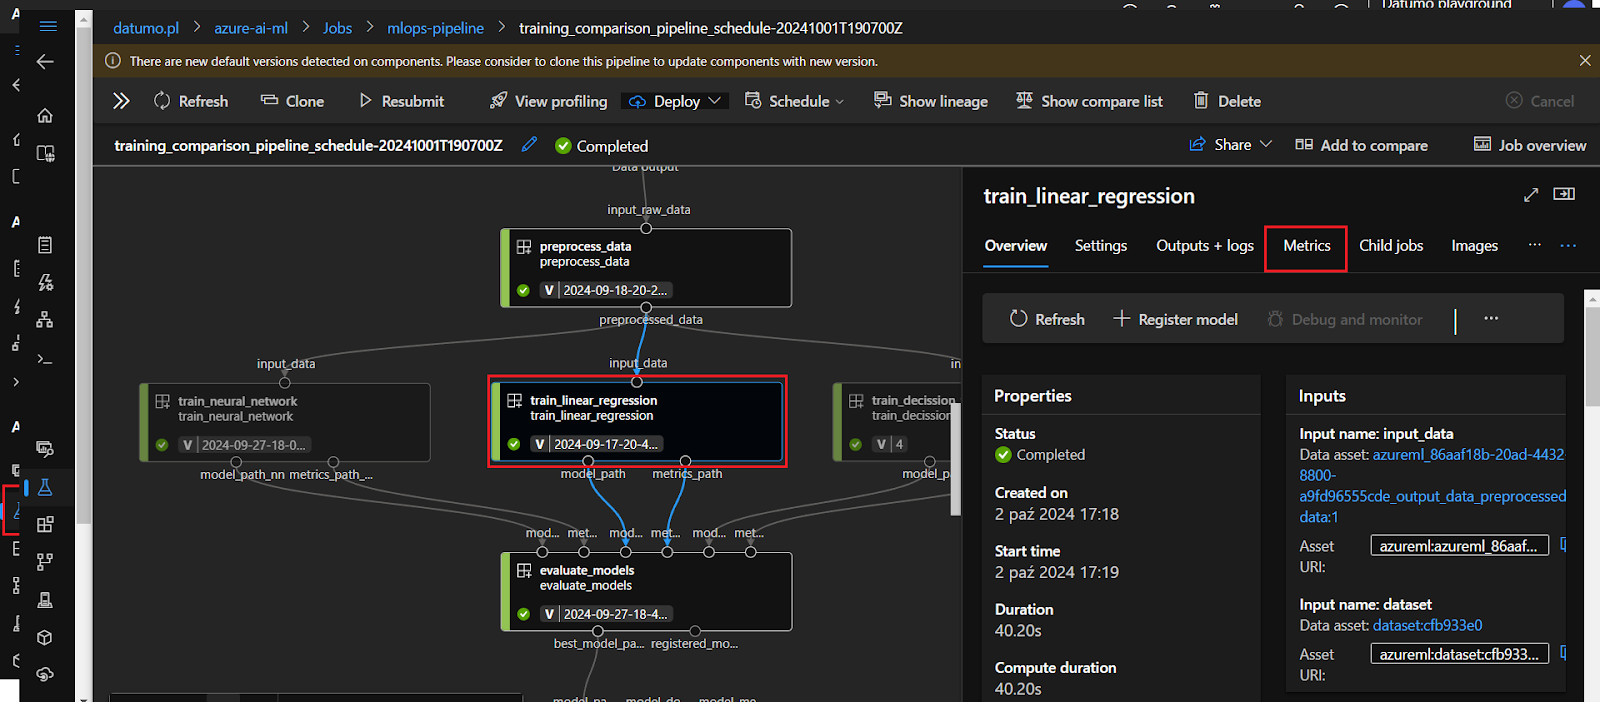Click Show lineage

click(930, 101)
